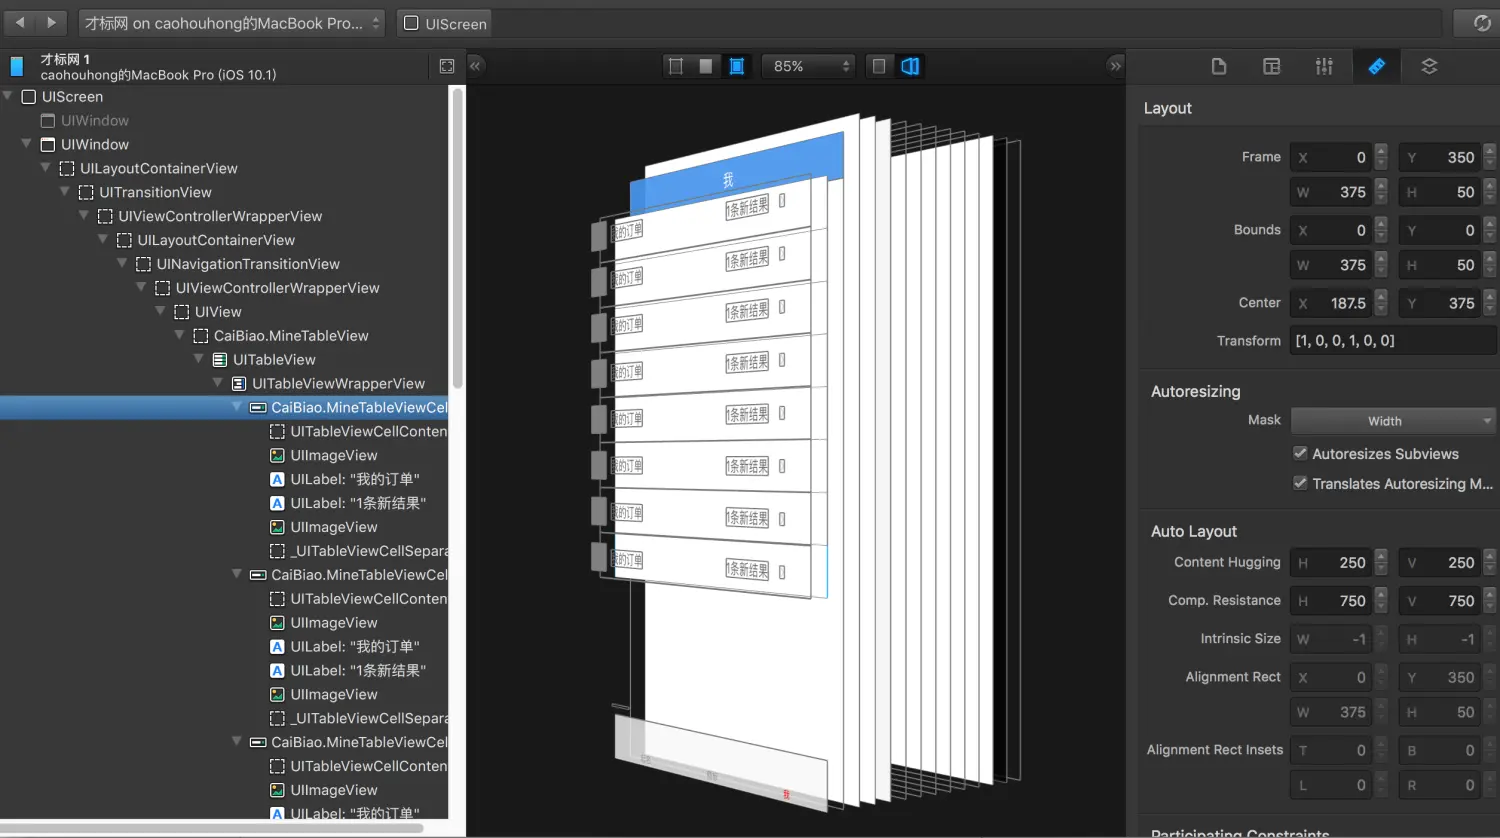Click the Center X field showing 187.5
1500x838 pixels.
tap(1331, 303)
